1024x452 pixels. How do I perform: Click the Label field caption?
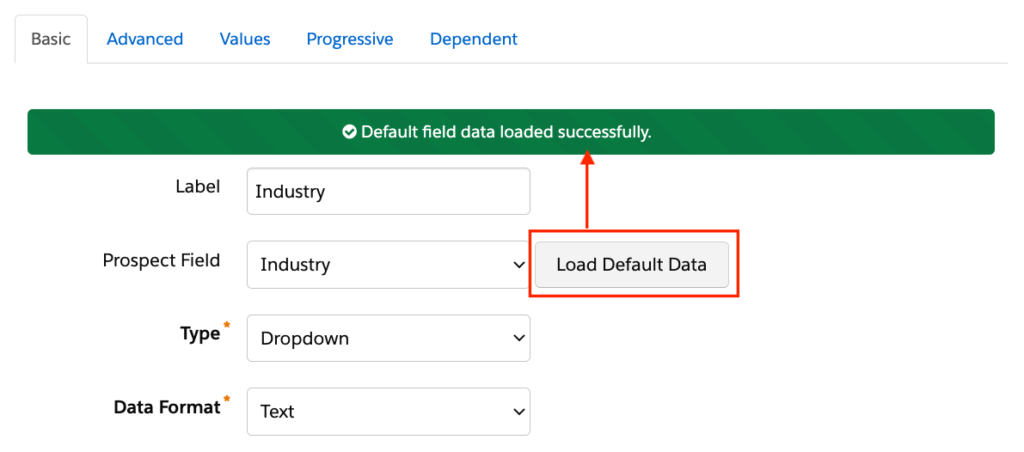(x=198, y=187)
